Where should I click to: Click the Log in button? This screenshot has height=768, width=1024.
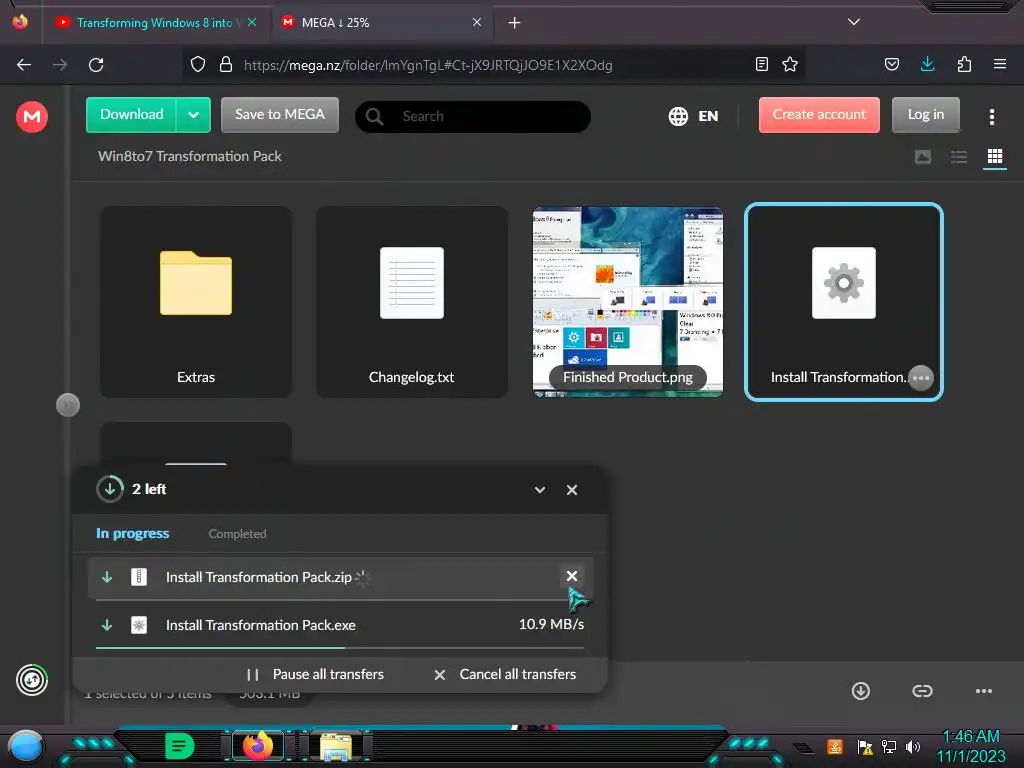pyautogui.click(x=925, y=115)
